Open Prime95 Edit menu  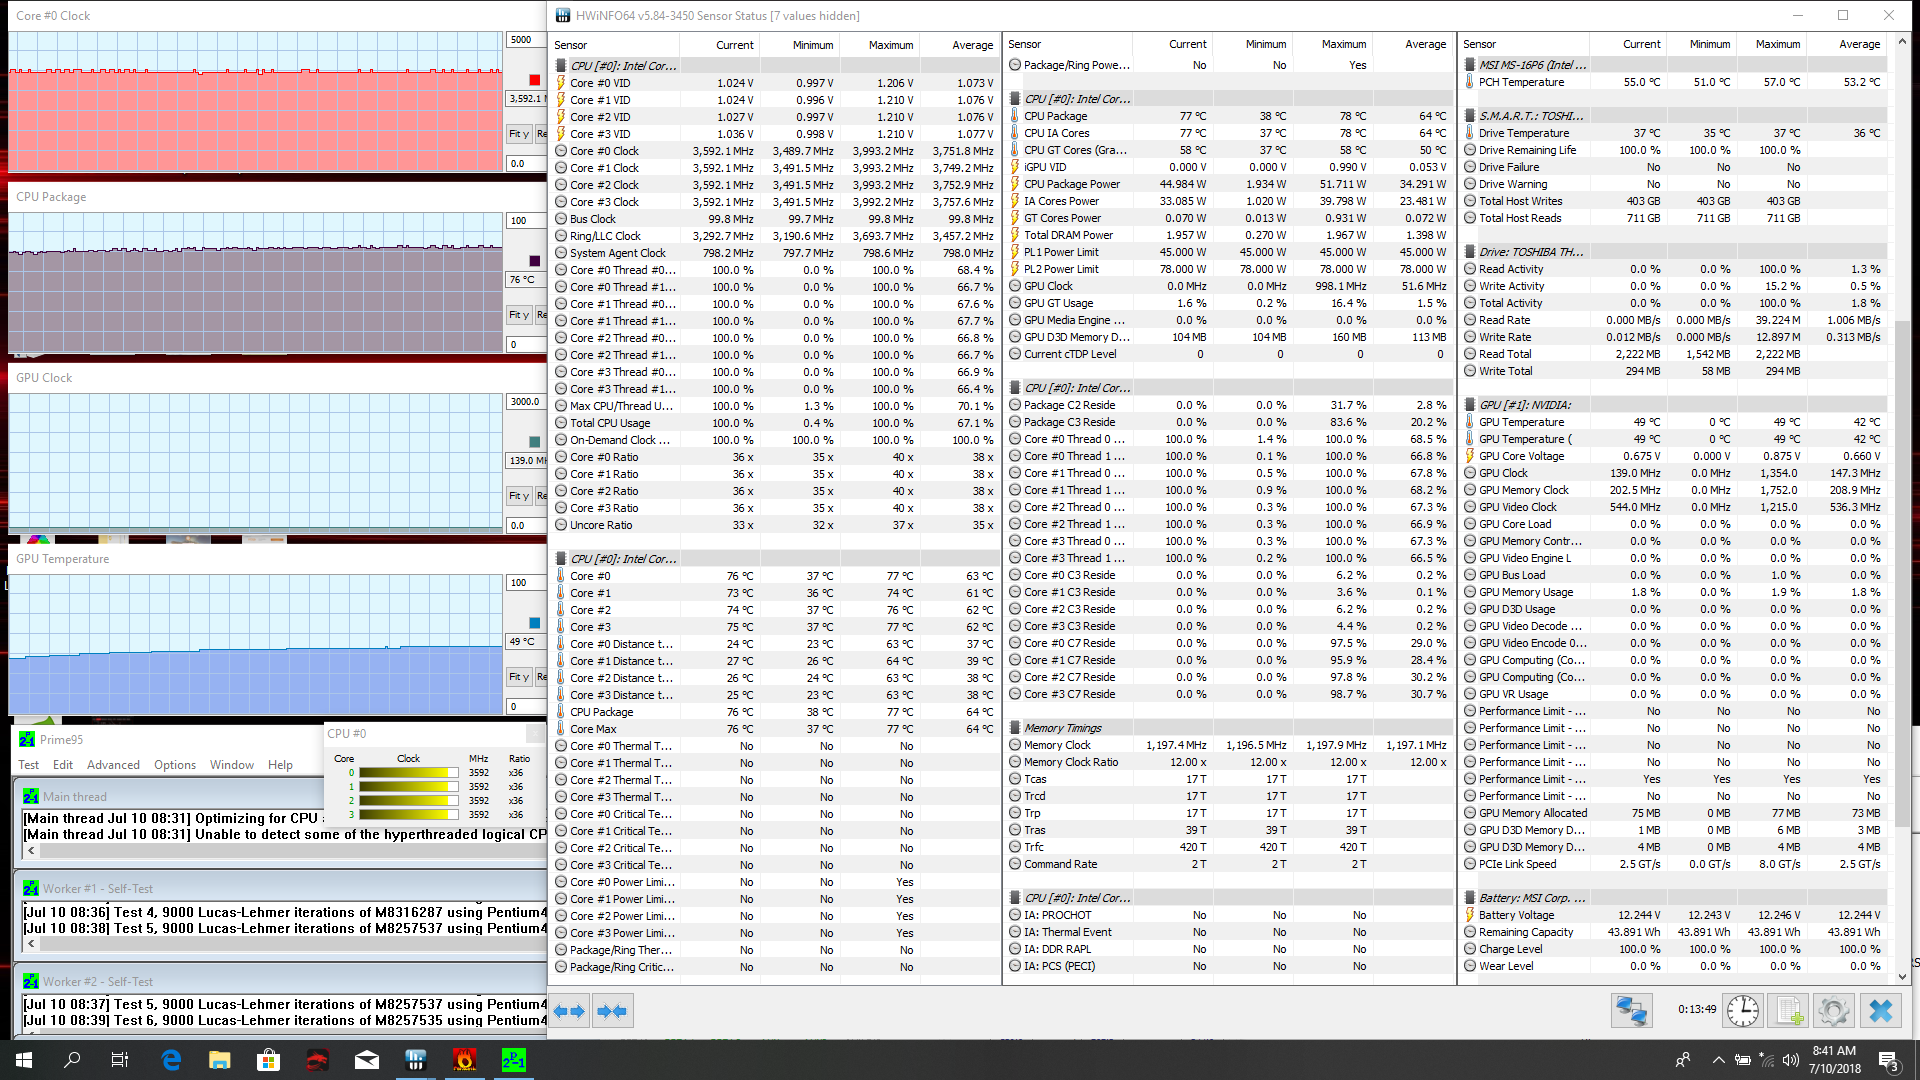coord(63,765)
